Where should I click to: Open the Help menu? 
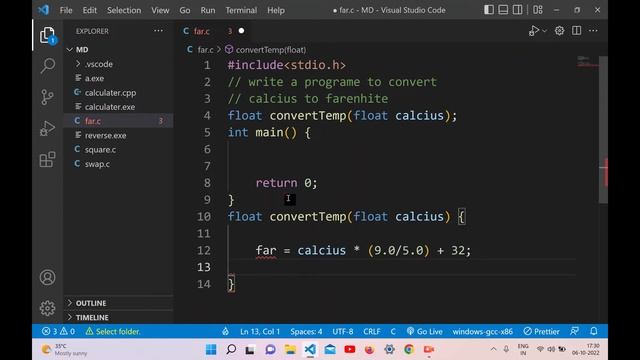[x=276, y=10]
